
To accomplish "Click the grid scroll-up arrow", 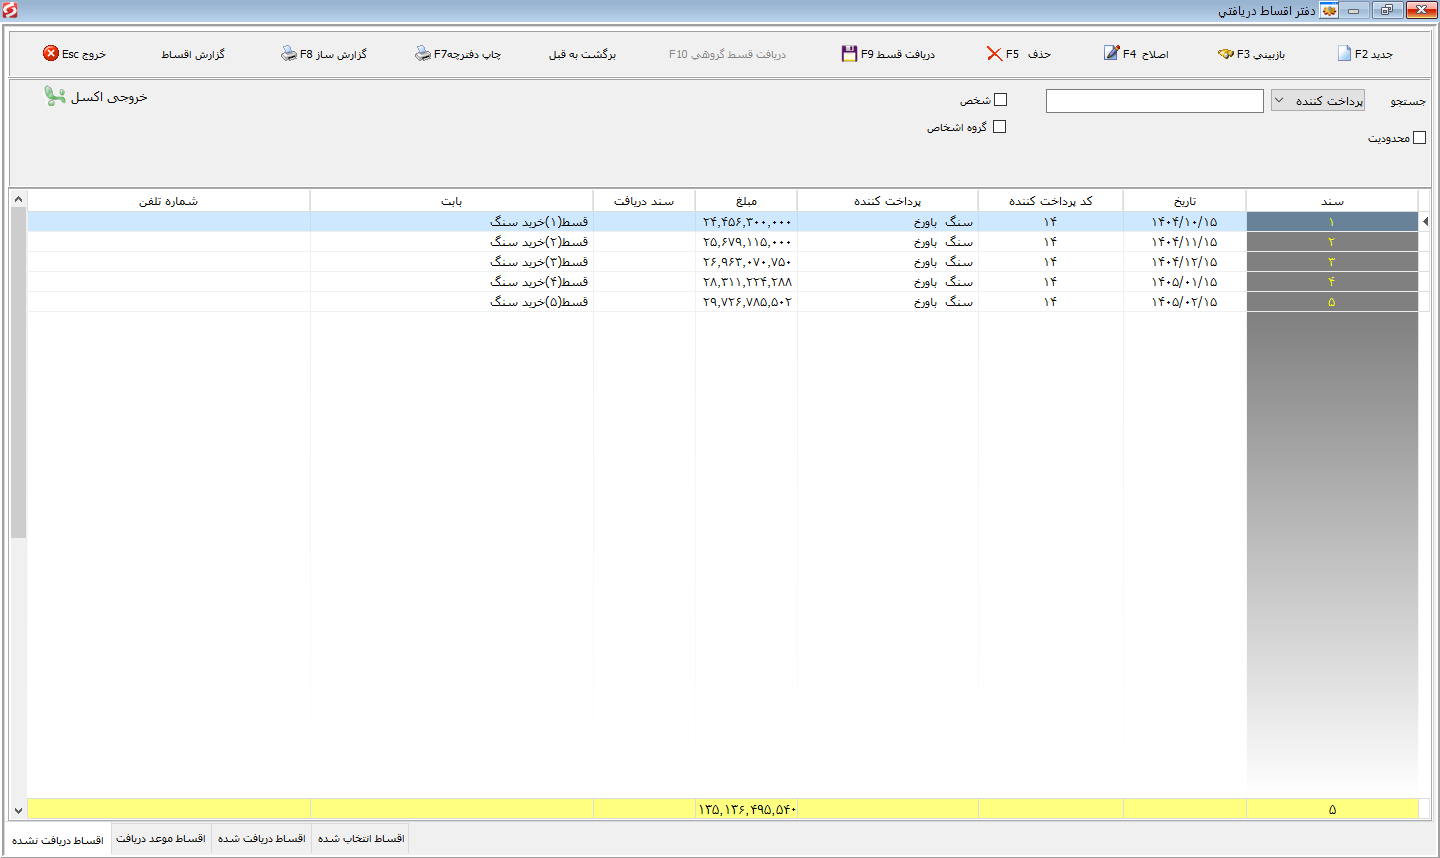I will 18,200.
